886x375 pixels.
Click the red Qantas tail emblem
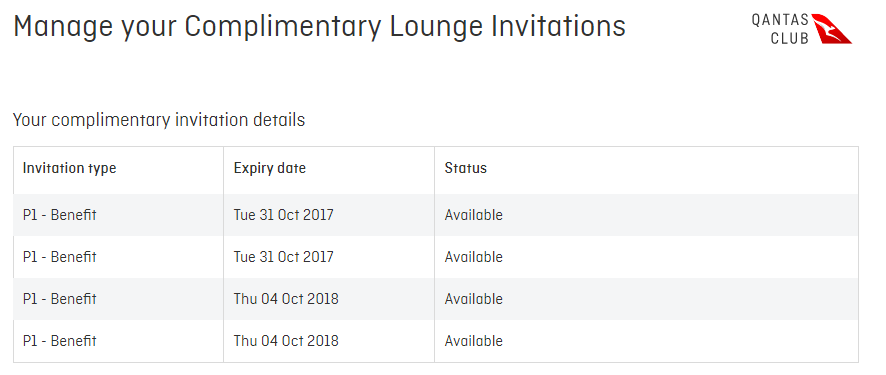832,29
